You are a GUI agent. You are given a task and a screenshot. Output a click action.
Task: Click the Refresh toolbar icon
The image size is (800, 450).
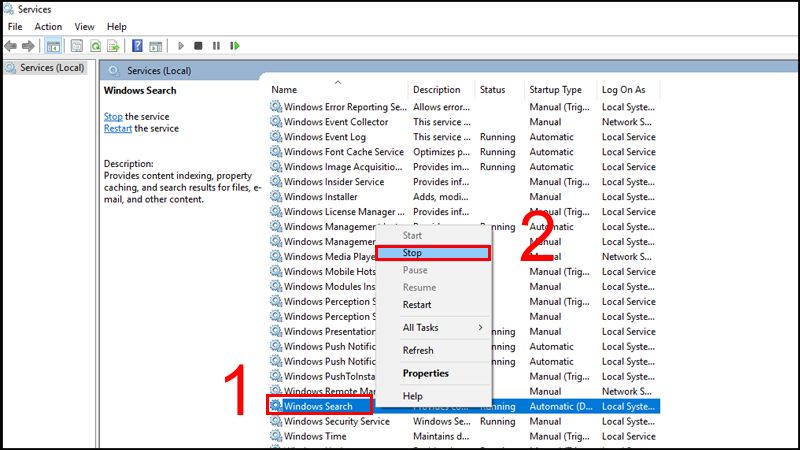[x=95, y=46]
